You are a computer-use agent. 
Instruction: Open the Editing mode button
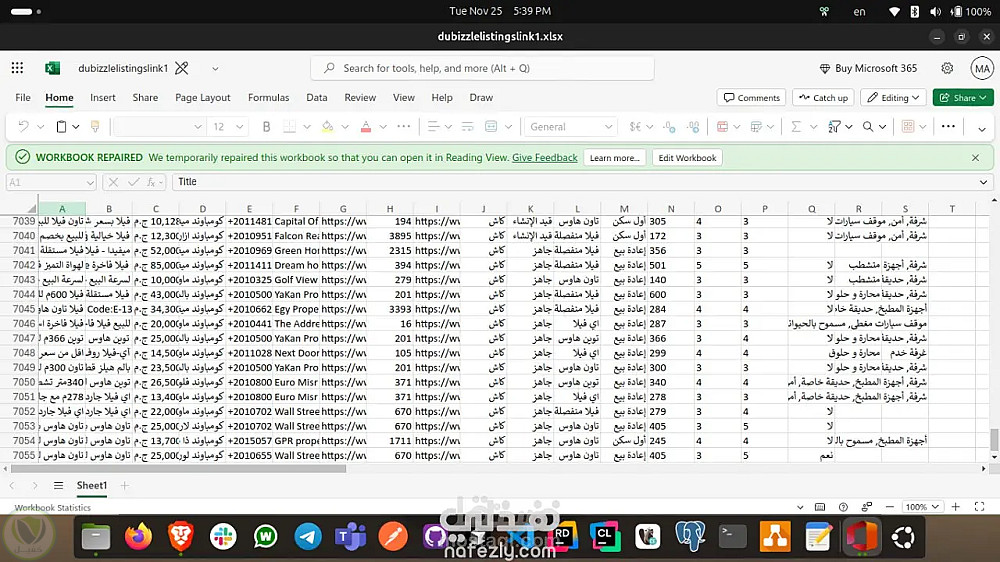point(893,98)
